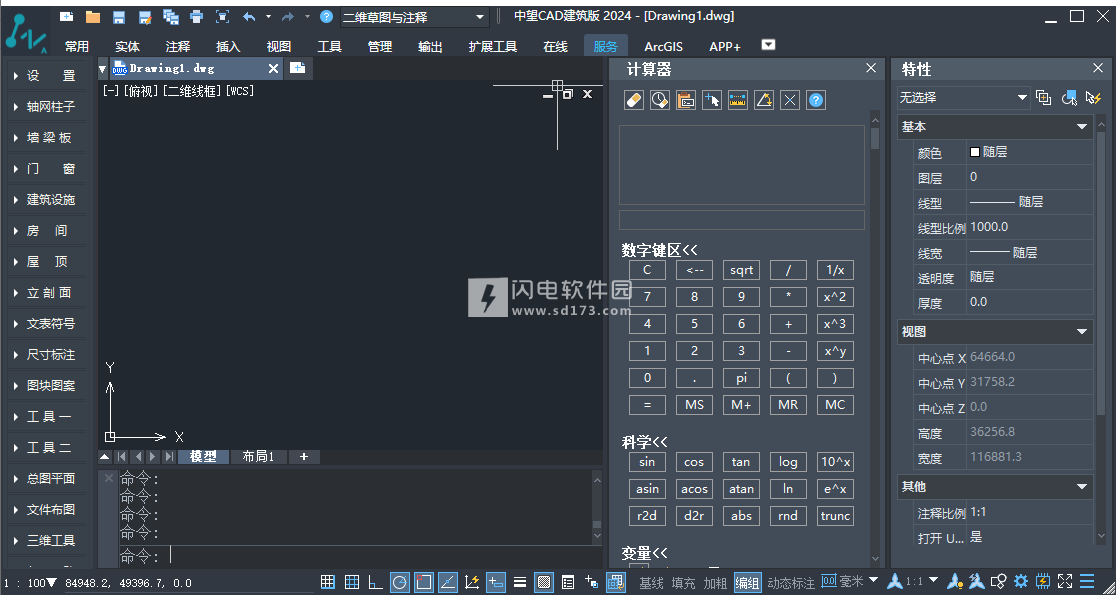The image size is (1116, 595).
Task: Open the 扩展工具 ribbon tab
Action: 493,47
